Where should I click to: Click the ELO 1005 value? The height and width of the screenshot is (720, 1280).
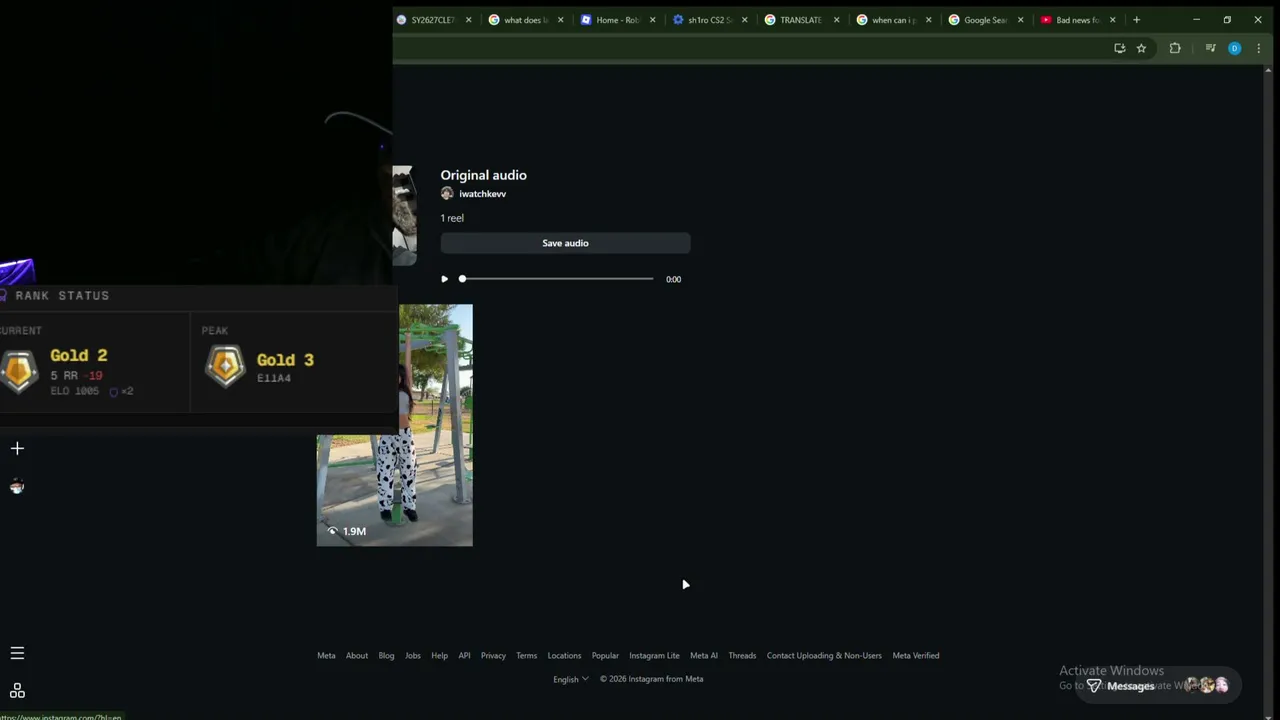75,391
